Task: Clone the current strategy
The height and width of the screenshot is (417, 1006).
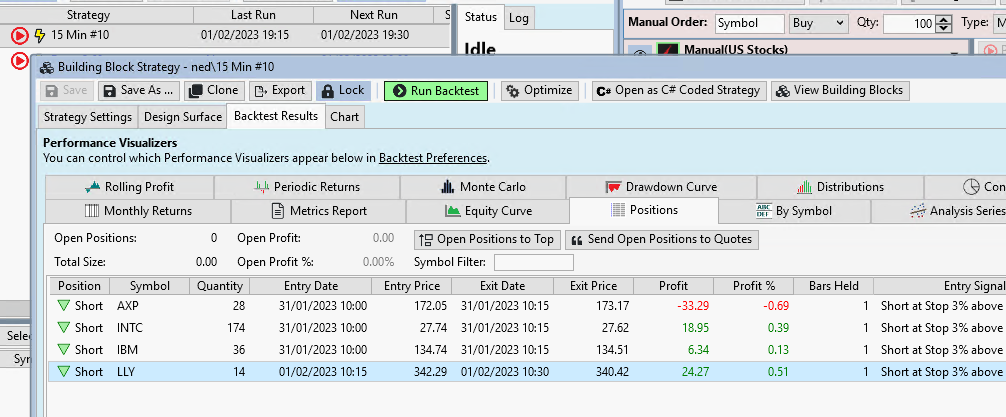Action: pos(213,90)
